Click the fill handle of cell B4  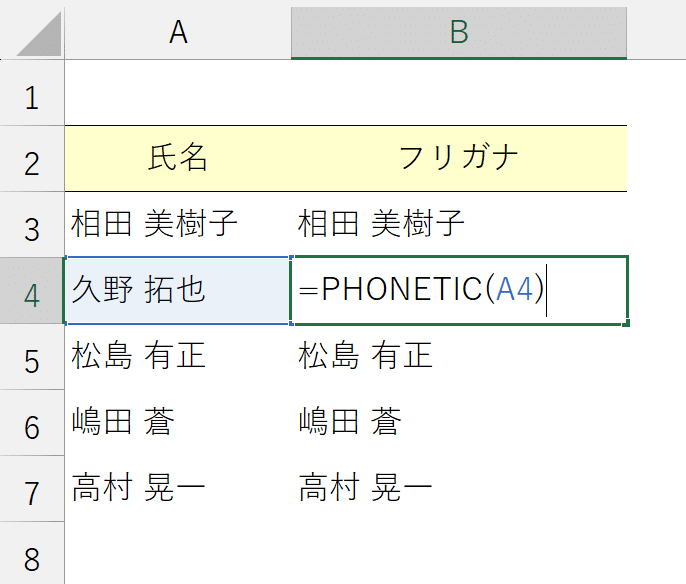pyautogui.click(x=627, y=324)
